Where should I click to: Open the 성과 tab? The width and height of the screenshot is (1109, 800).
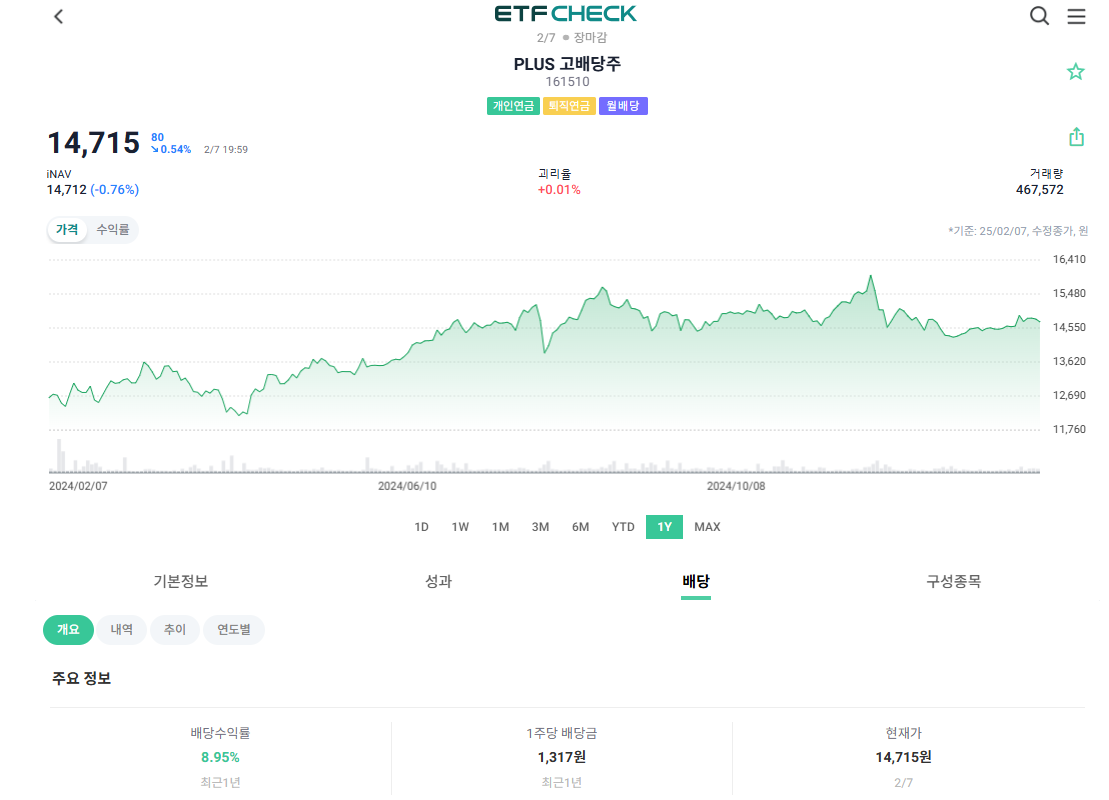pos(439,581)
